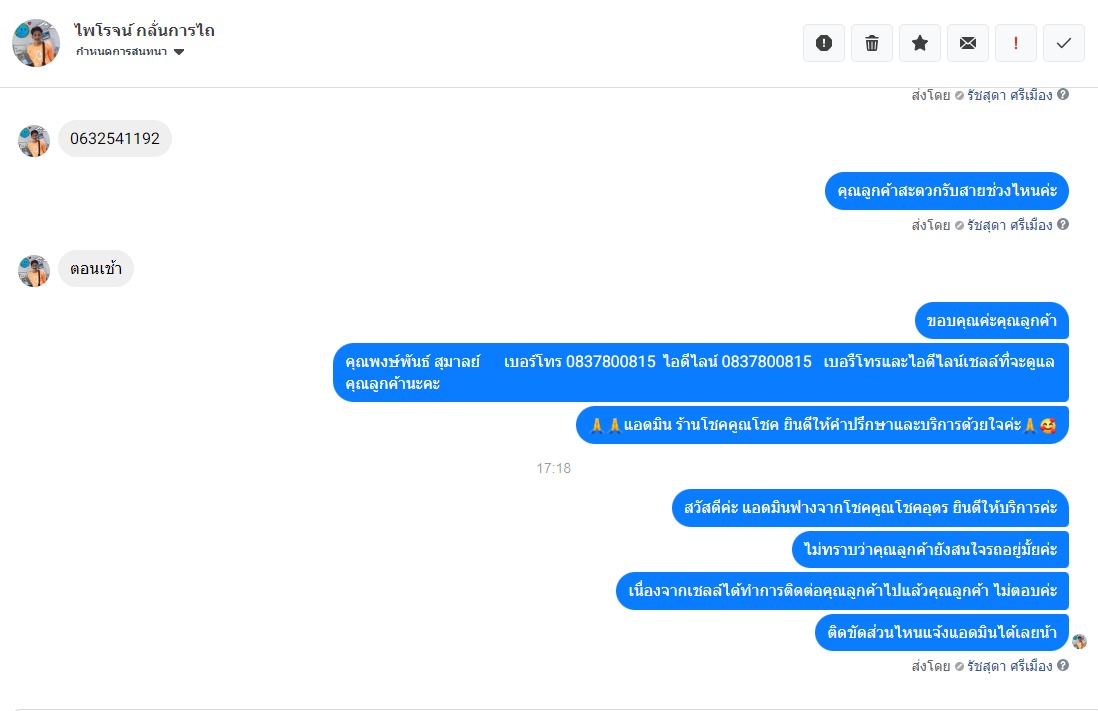The image size is (1098, 711).
Task: Click help icon beside bottom รัชสุดา ศรีเมือง
Action: tap(1063, 665)
